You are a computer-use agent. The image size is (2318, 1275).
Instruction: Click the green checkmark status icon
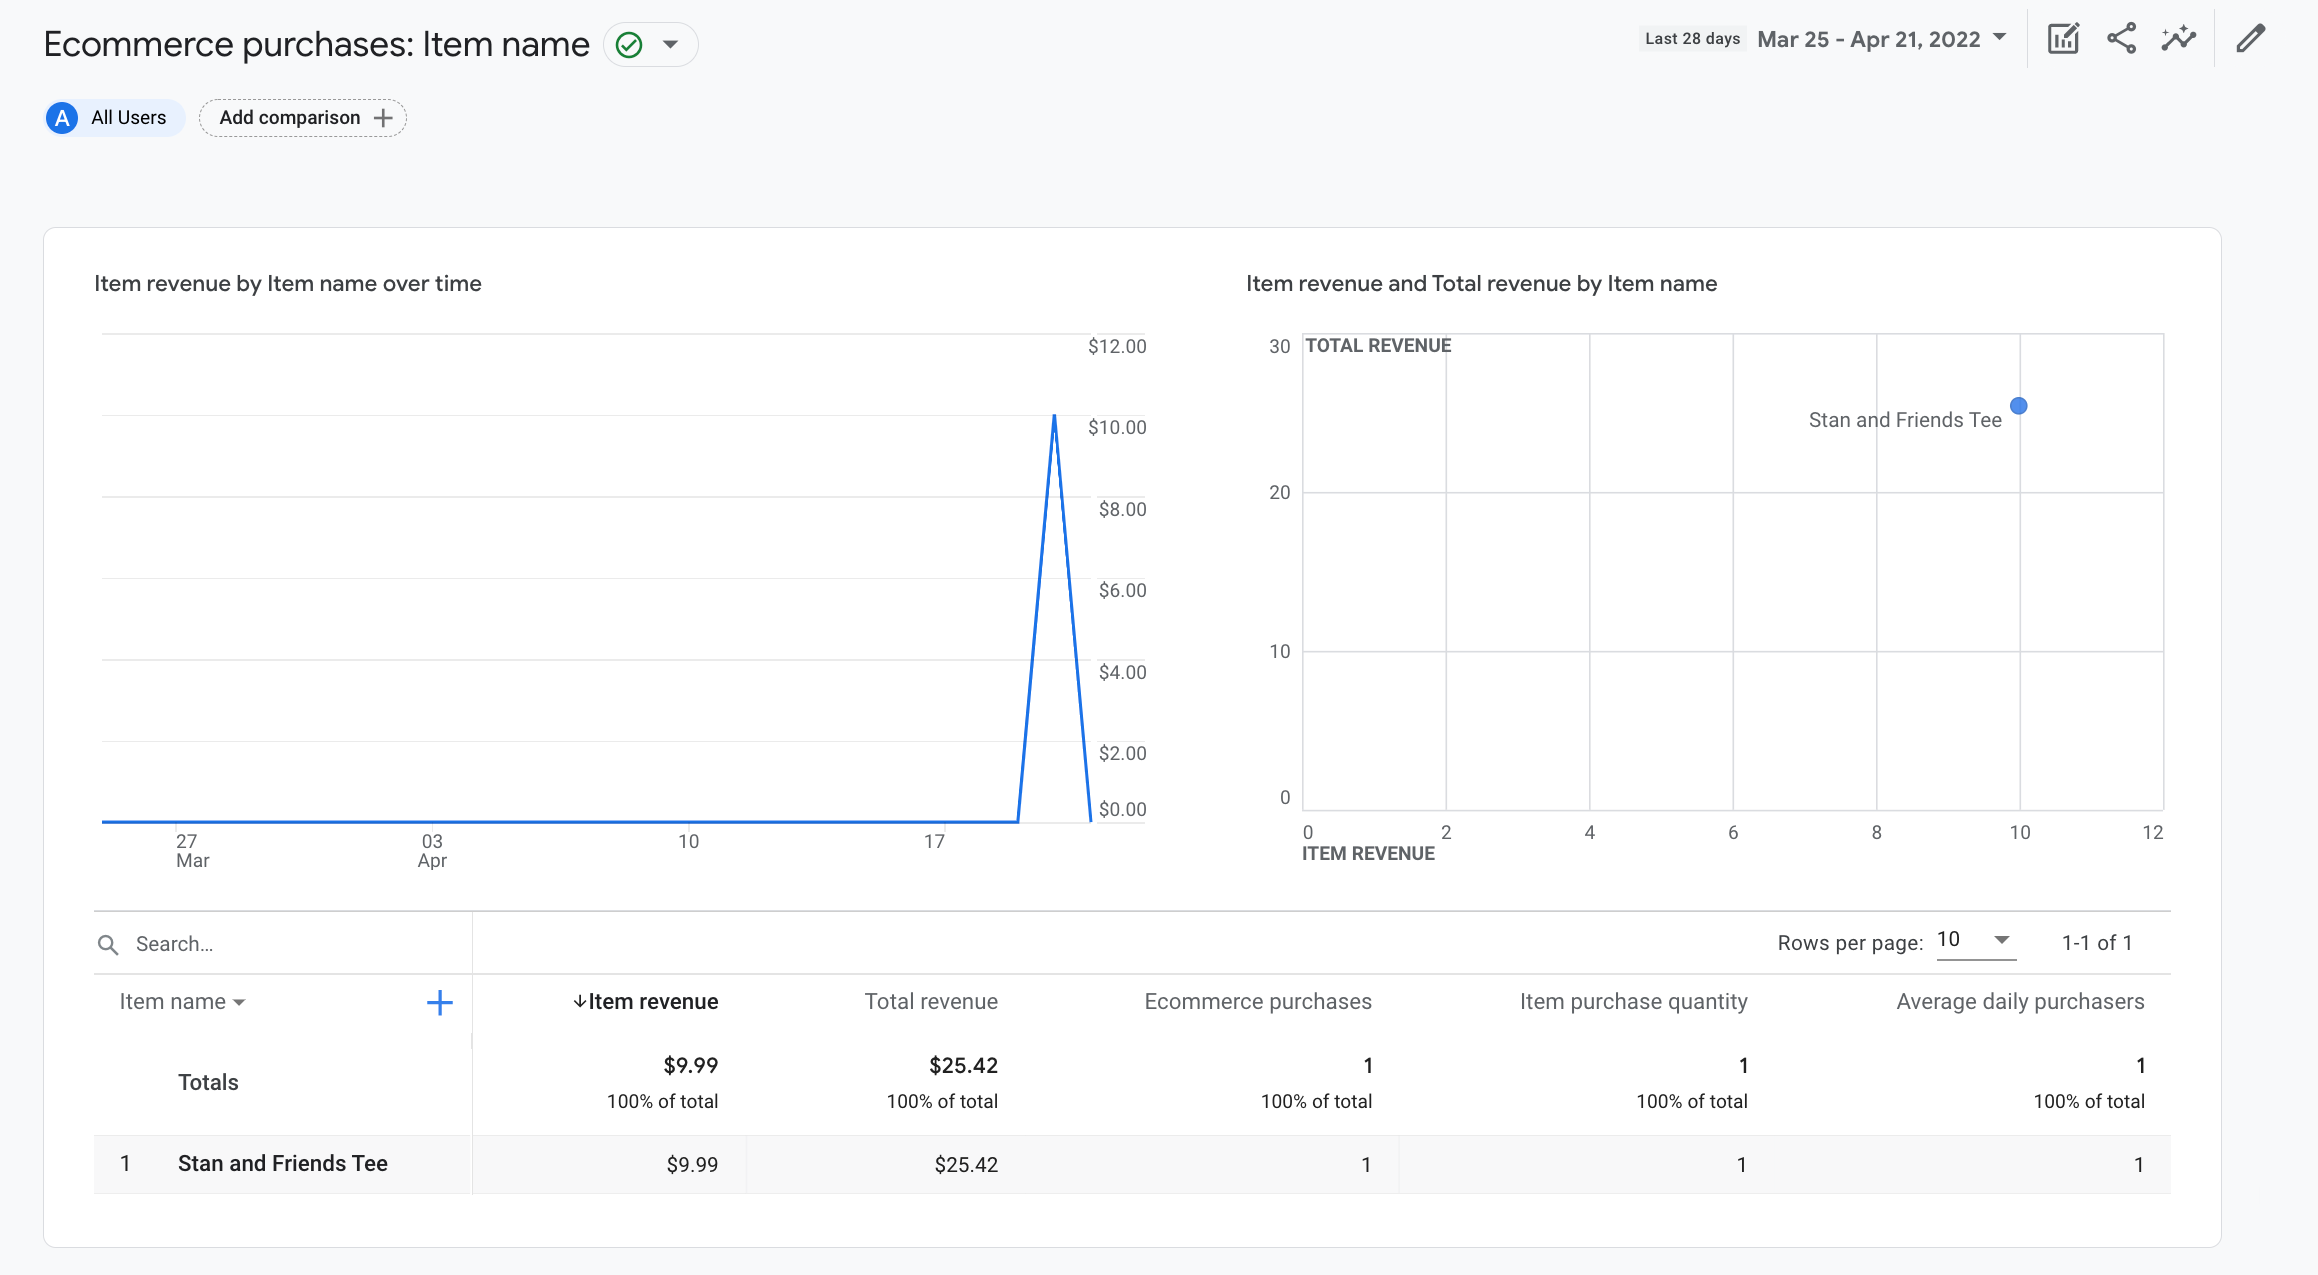click(x=628, y=44)
